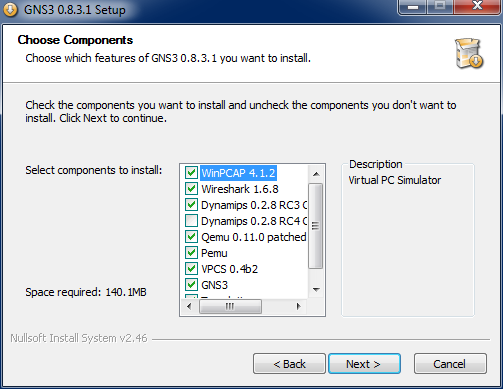Screen dimensions: 503x389
Task: Select the Pemu list item text
Action: pos(214,253)
